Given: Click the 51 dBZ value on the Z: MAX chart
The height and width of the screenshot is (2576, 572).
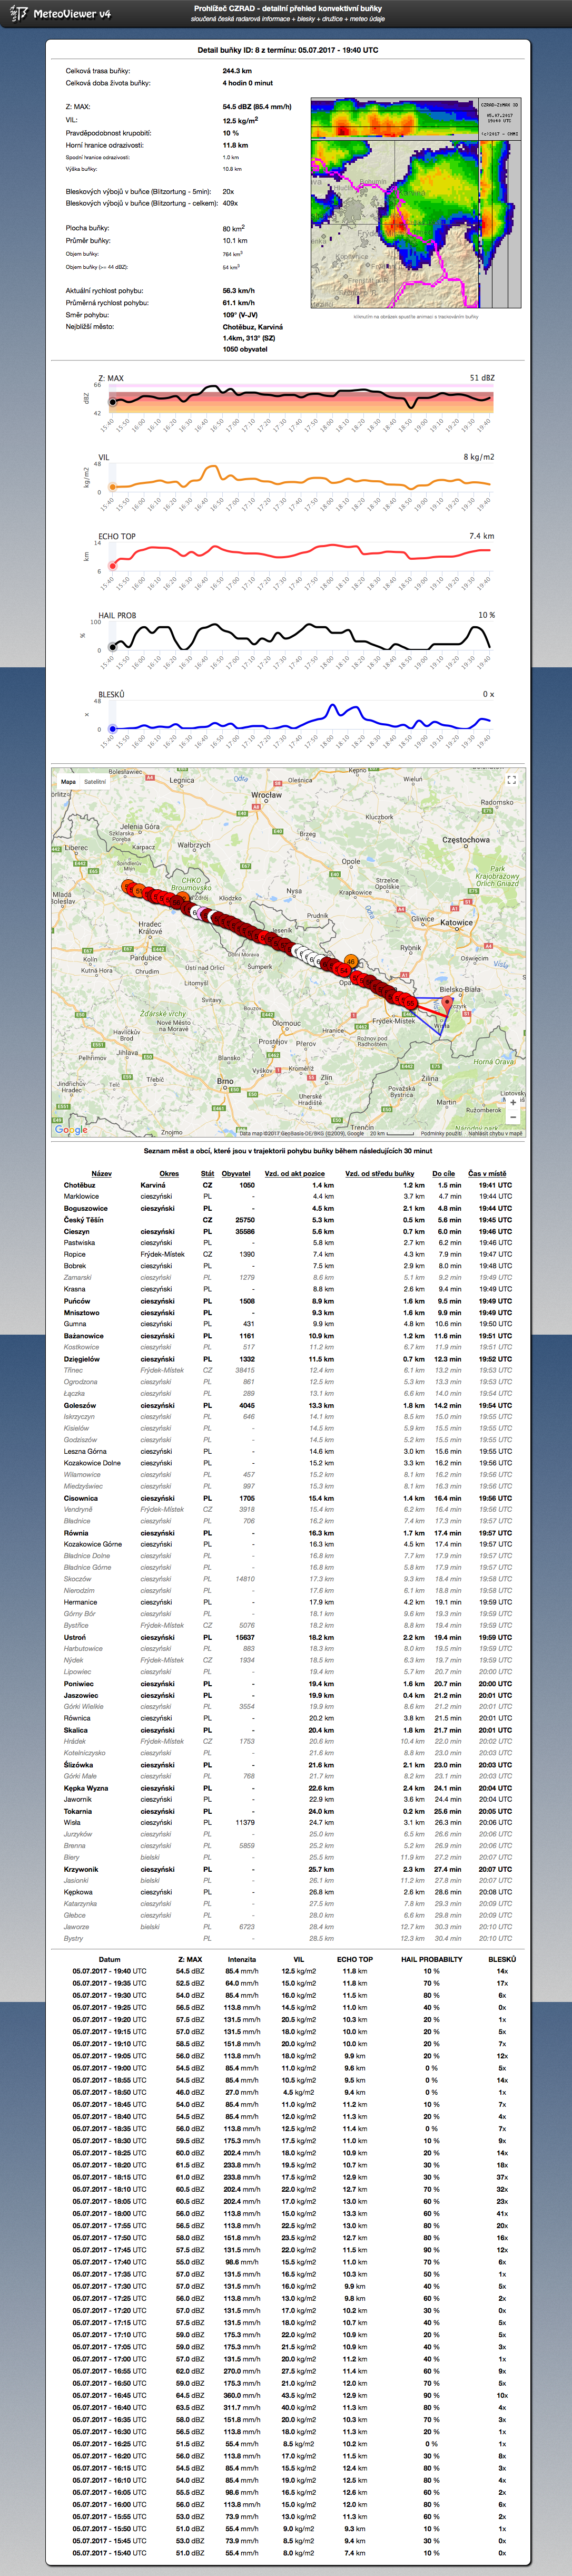Looking at the screenshot, I should (x=482, y=378).
